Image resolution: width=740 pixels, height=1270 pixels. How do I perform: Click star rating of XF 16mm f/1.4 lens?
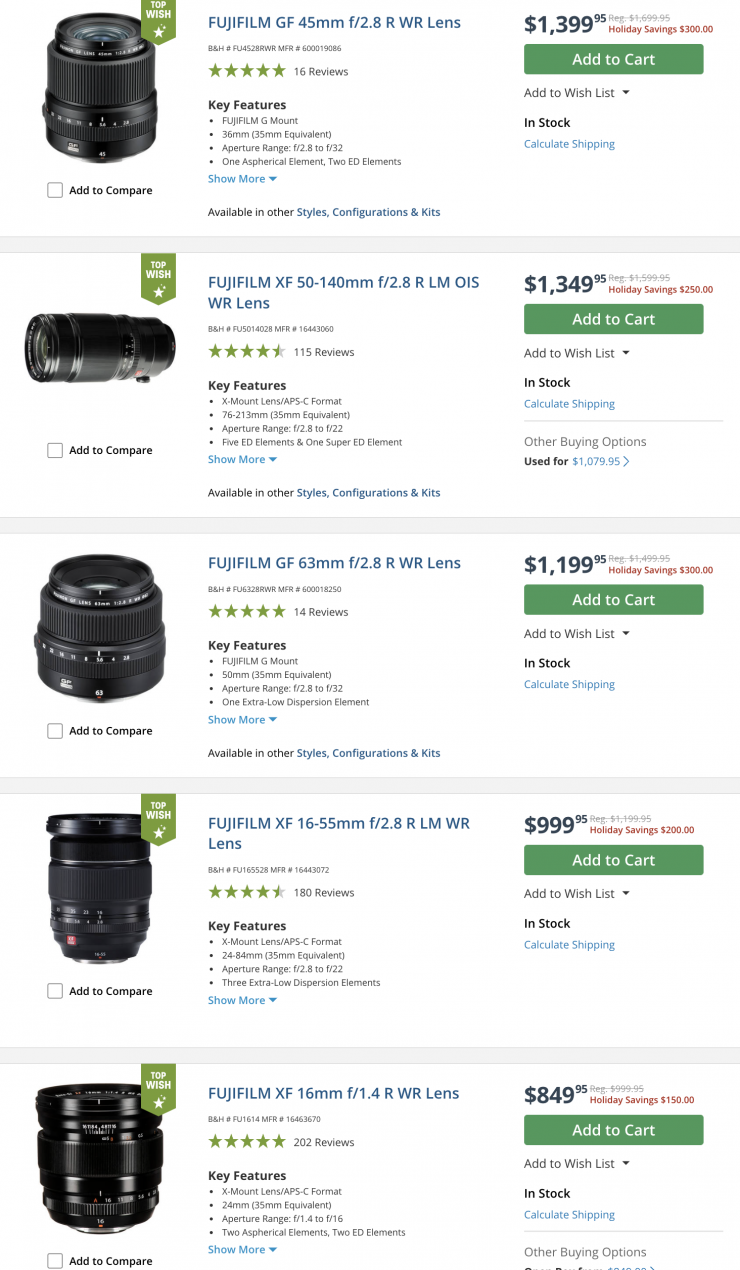point(247,1142)
